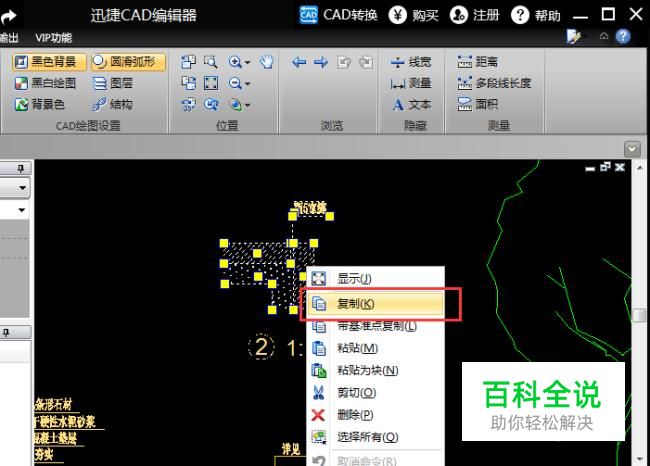Expand the ribbon options chevron button

(632, 149)
